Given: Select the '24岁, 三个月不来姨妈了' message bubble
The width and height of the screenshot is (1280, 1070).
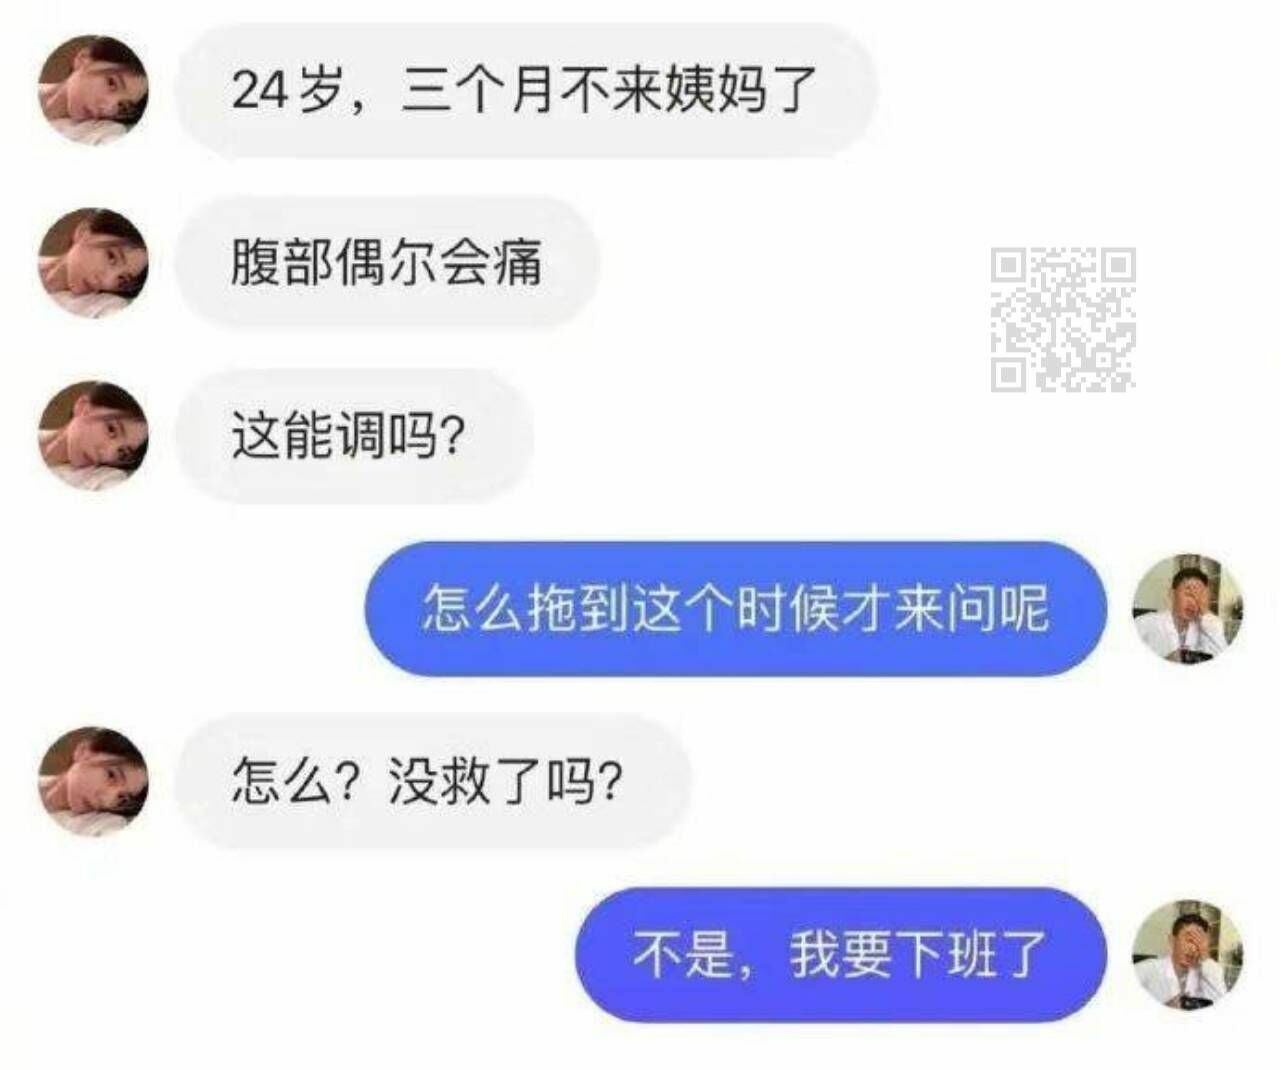Looking at the screenshot, I should point(526,90).
